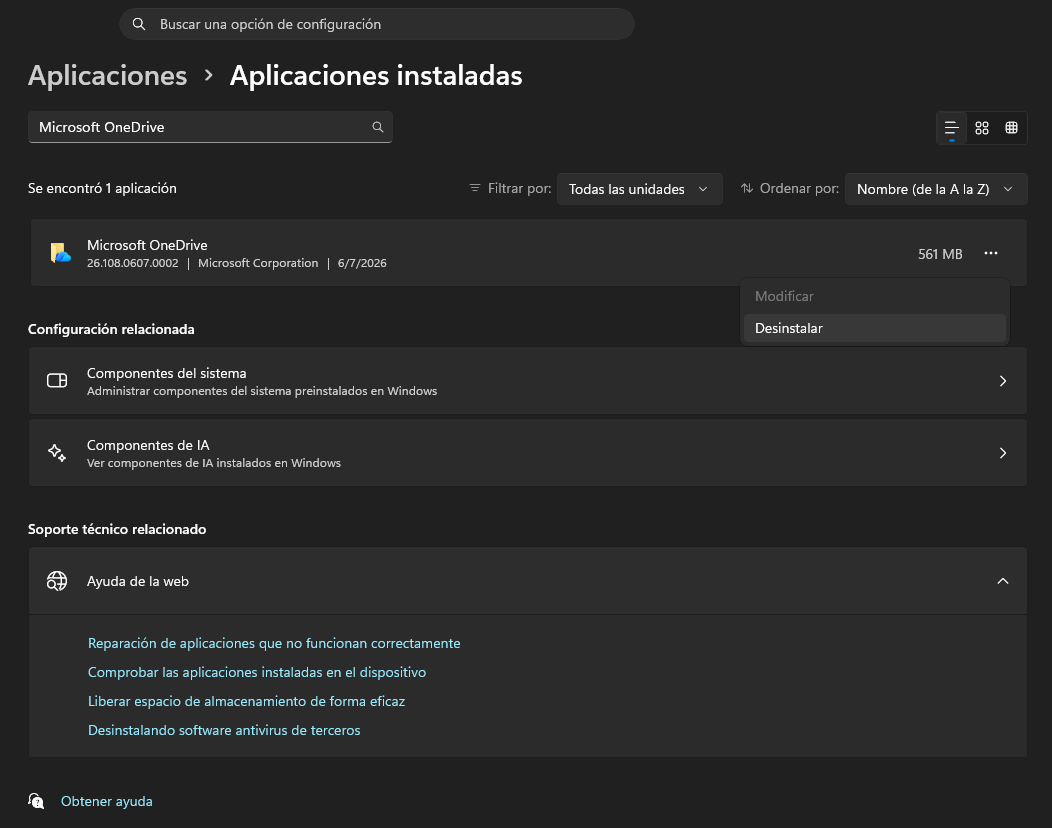Viewport: 1052px width, 828px height.
Task: Click the 561 MB size value
Action: click(x=940, y=254)
